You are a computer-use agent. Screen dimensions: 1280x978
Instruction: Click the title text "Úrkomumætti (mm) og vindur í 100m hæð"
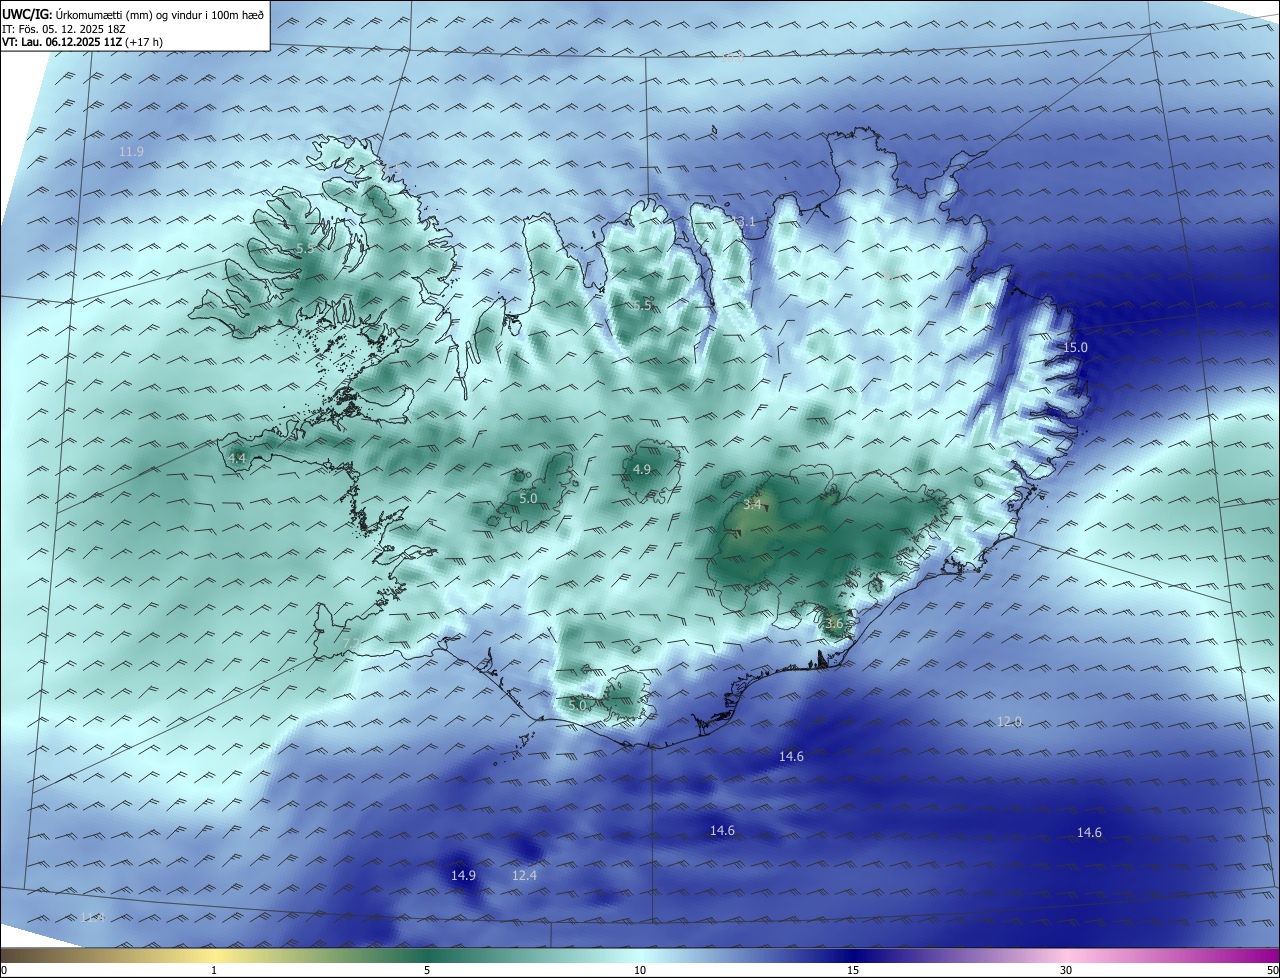coord(160,14)
